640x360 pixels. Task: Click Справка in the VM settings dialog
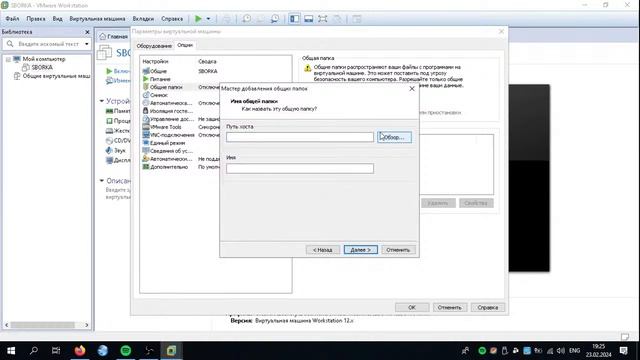[487, 307]
